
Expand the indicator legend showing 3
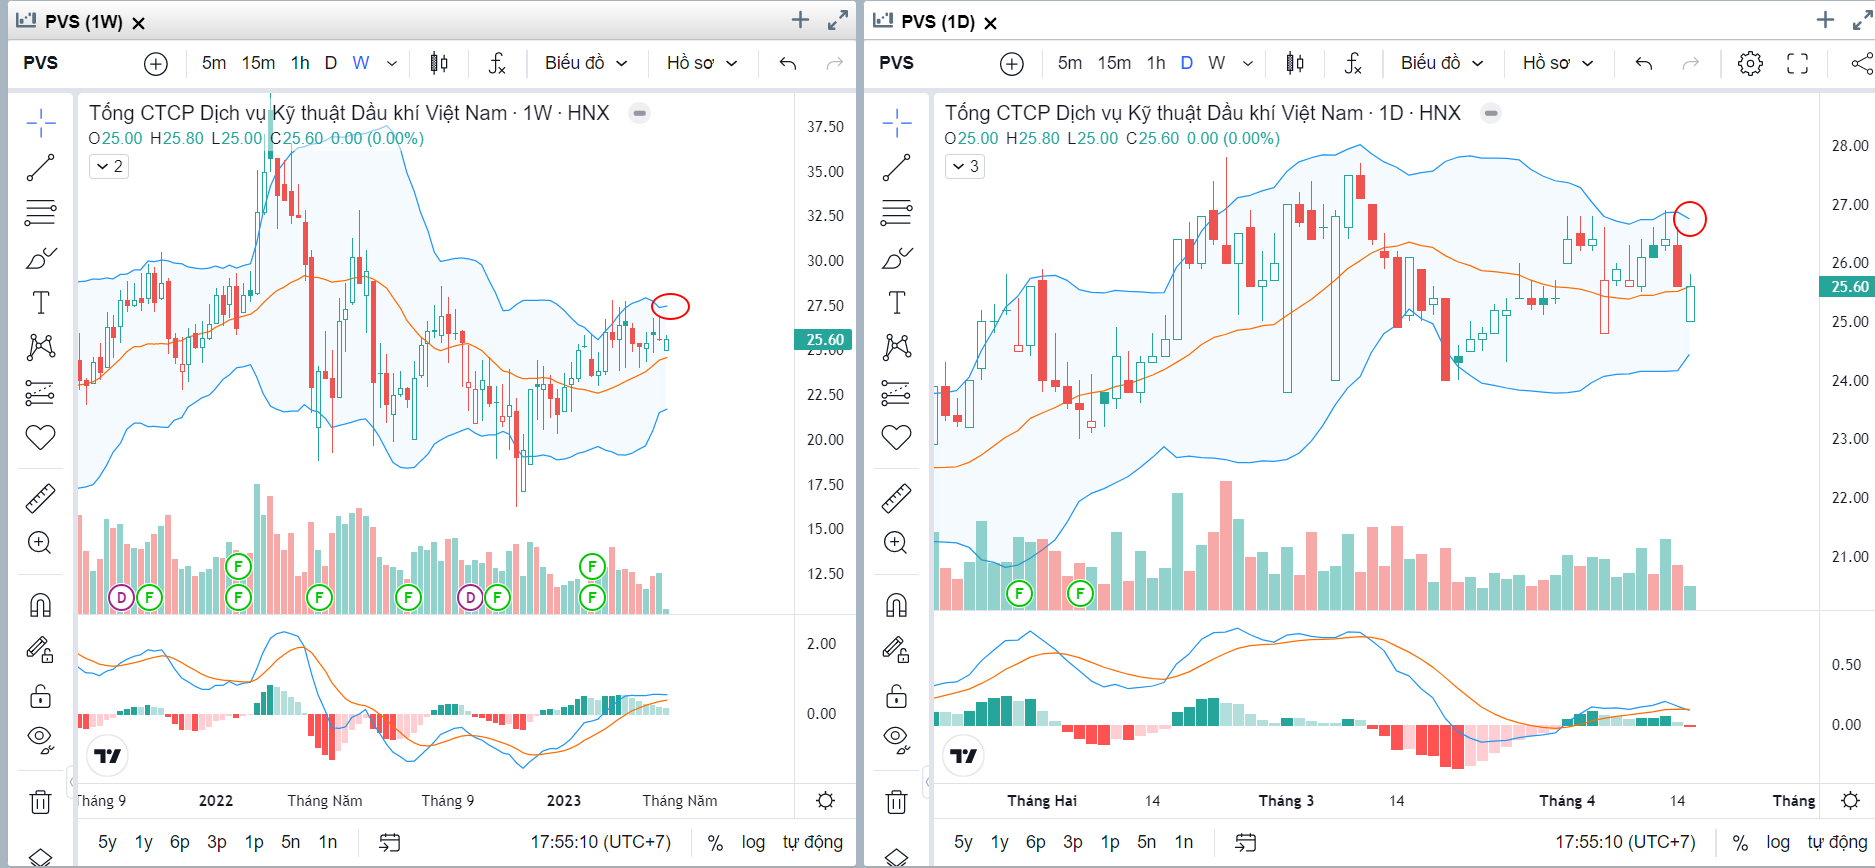click(x=965, y=166)
